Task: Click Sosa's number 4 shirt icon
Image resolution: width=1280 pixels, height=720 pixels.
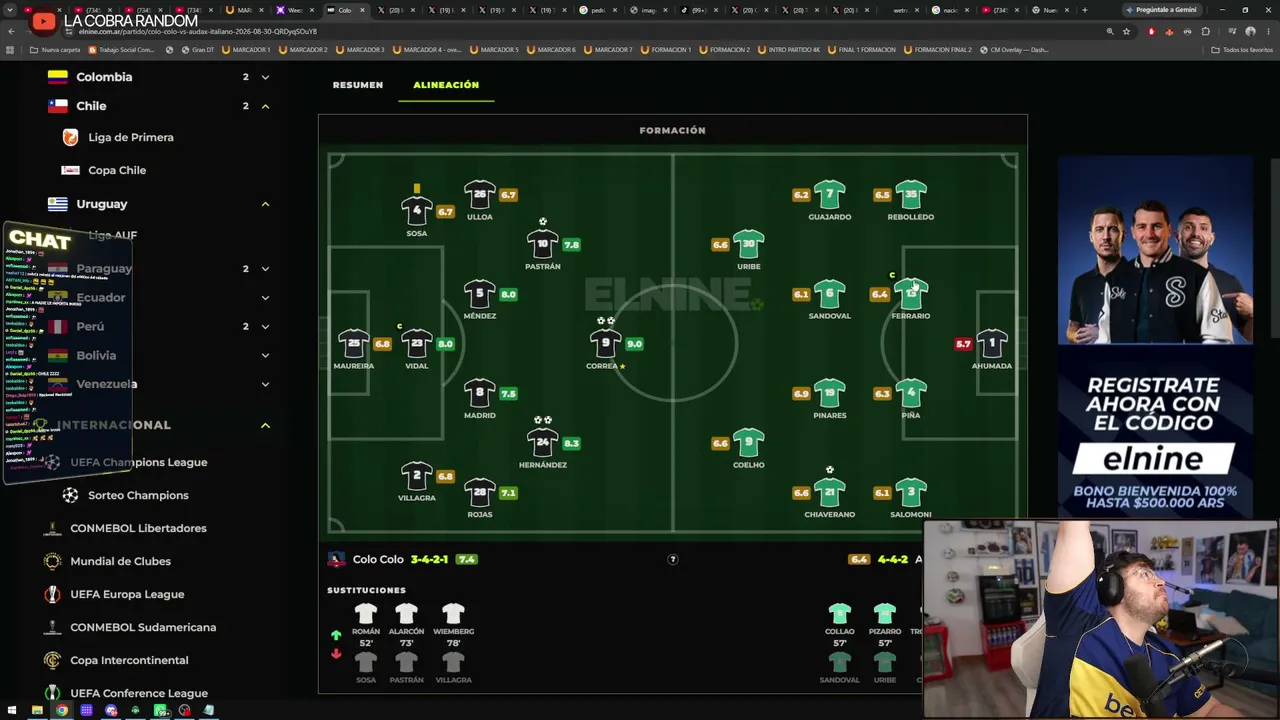Action: coord(417,211)
